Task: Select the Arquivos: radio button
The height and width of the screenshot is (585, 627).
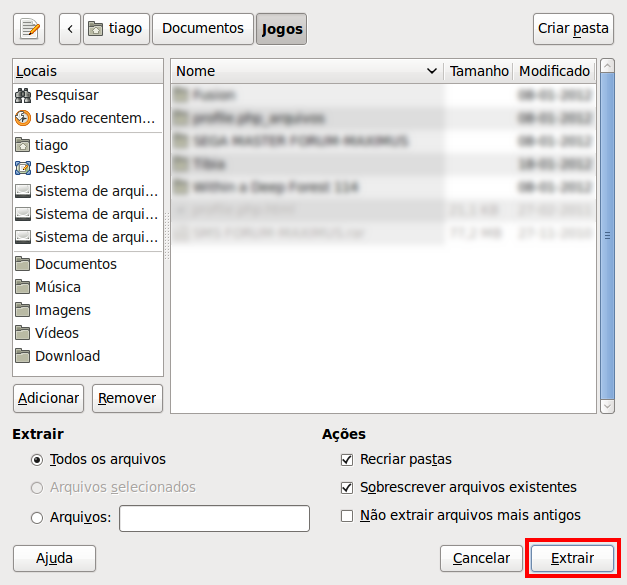Action: tap(37, 518)
